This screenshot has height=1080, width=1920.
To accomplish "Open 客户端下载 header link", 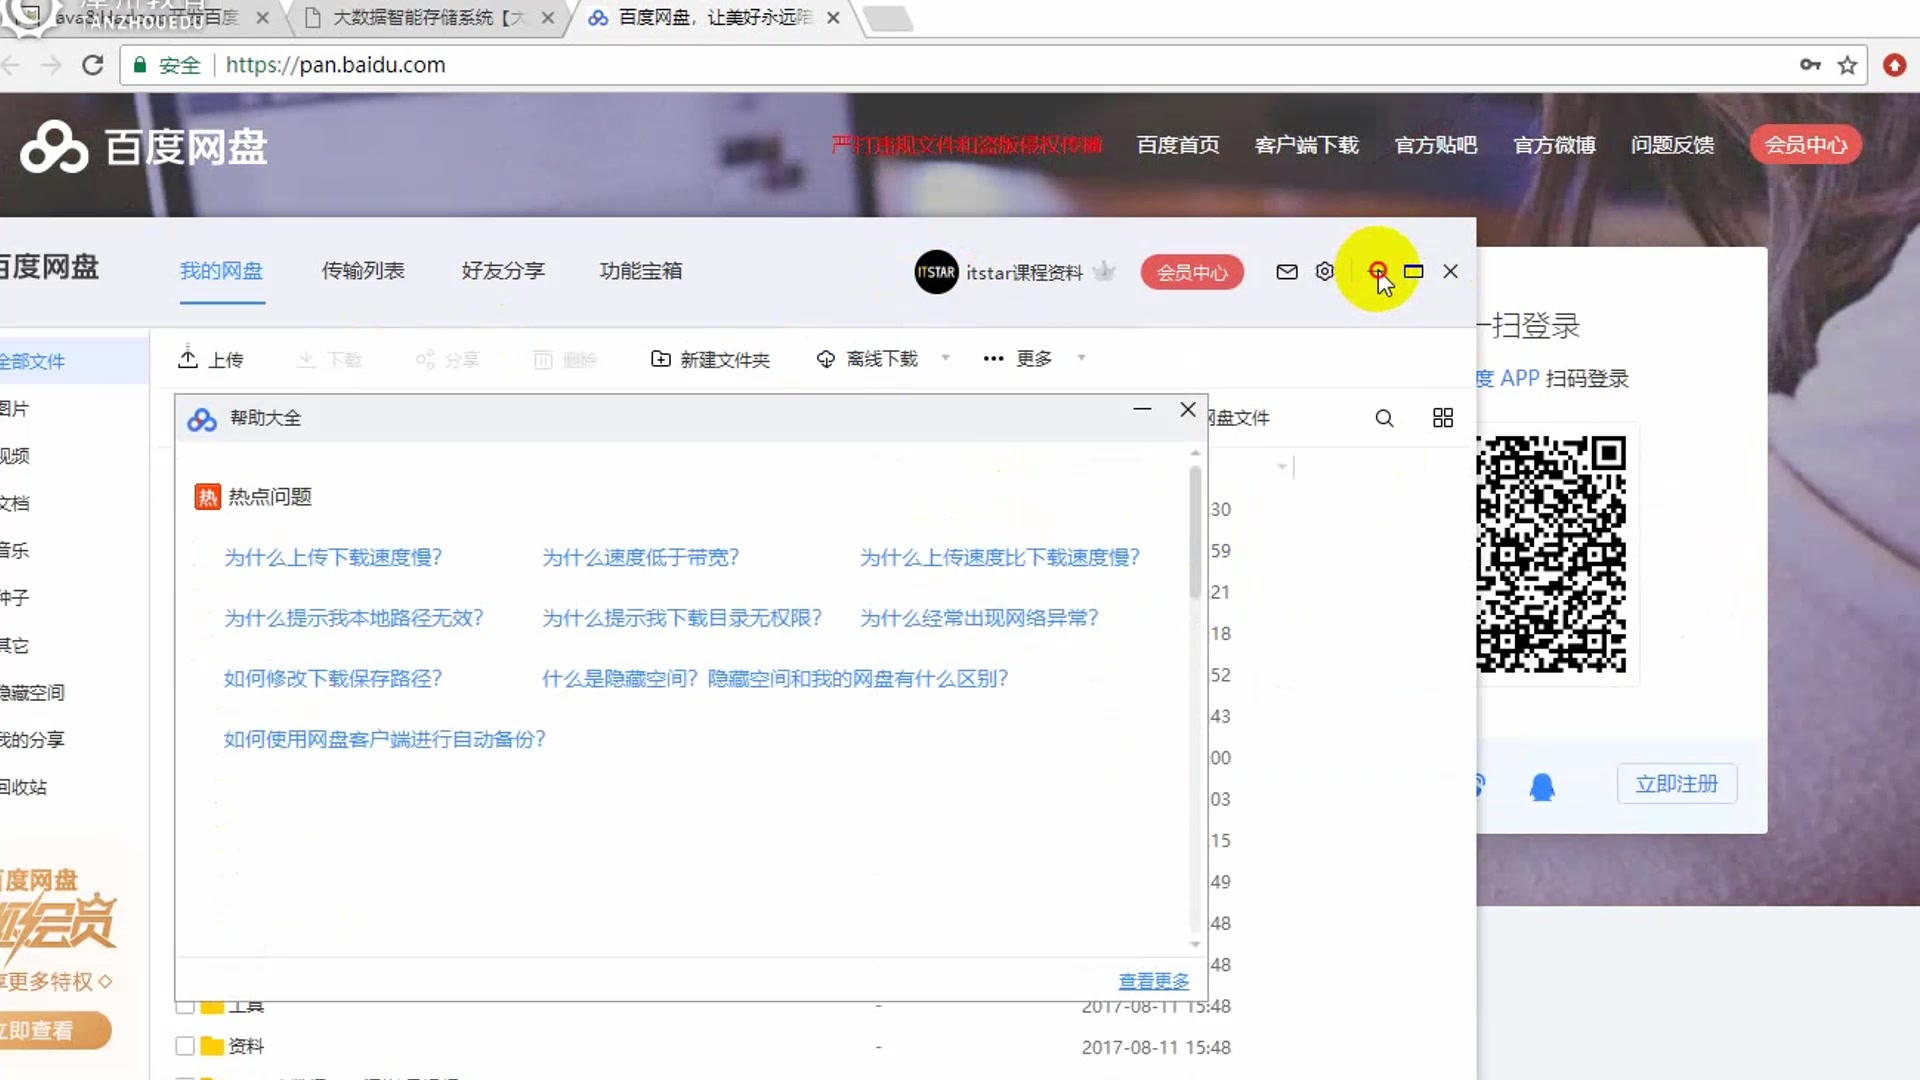I will point(1307,145).
